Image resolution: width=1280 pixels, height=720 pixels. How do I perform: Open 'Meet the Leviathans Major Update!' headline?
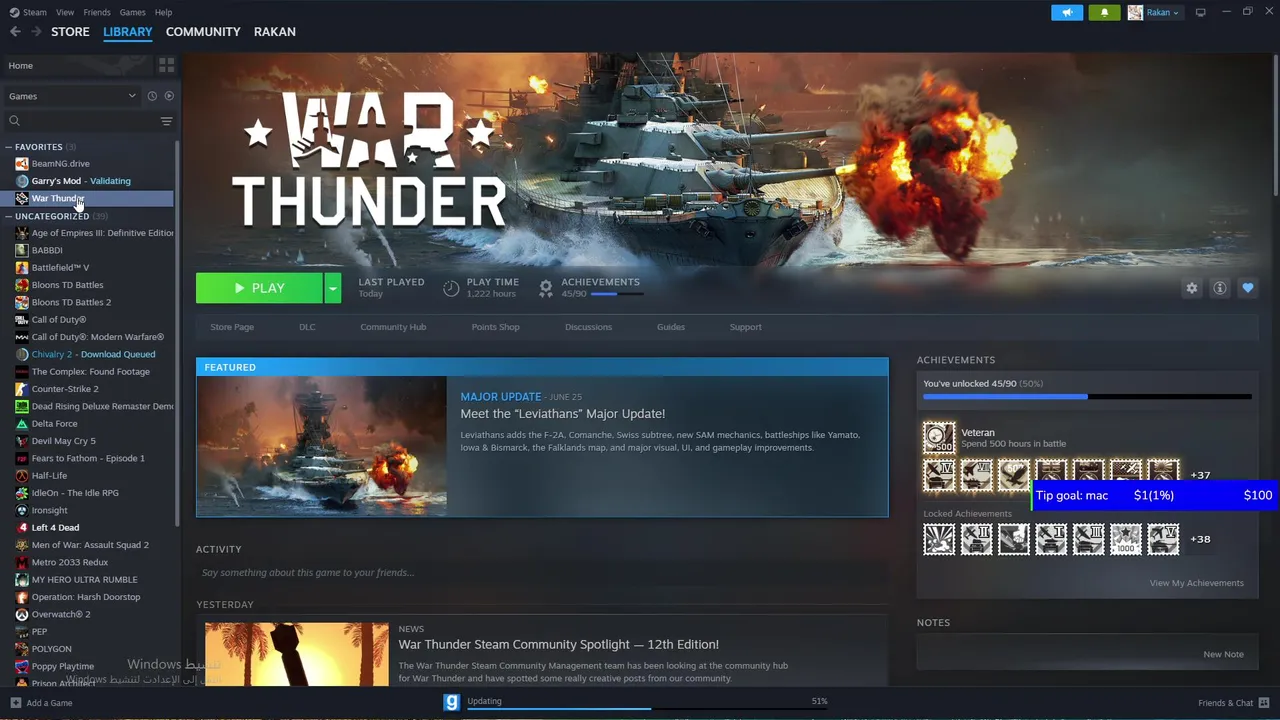[x=562, y=414]
